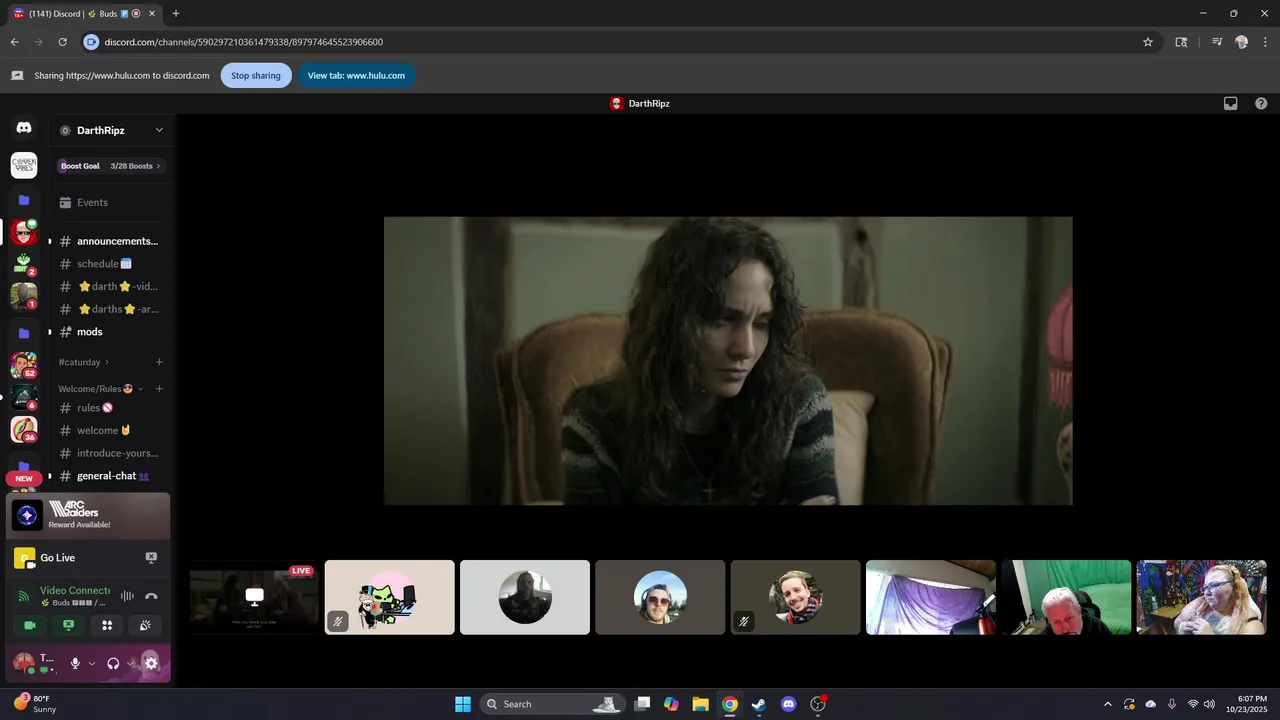
Task: Click the taskbar Search box
Action: coord(552,704)
